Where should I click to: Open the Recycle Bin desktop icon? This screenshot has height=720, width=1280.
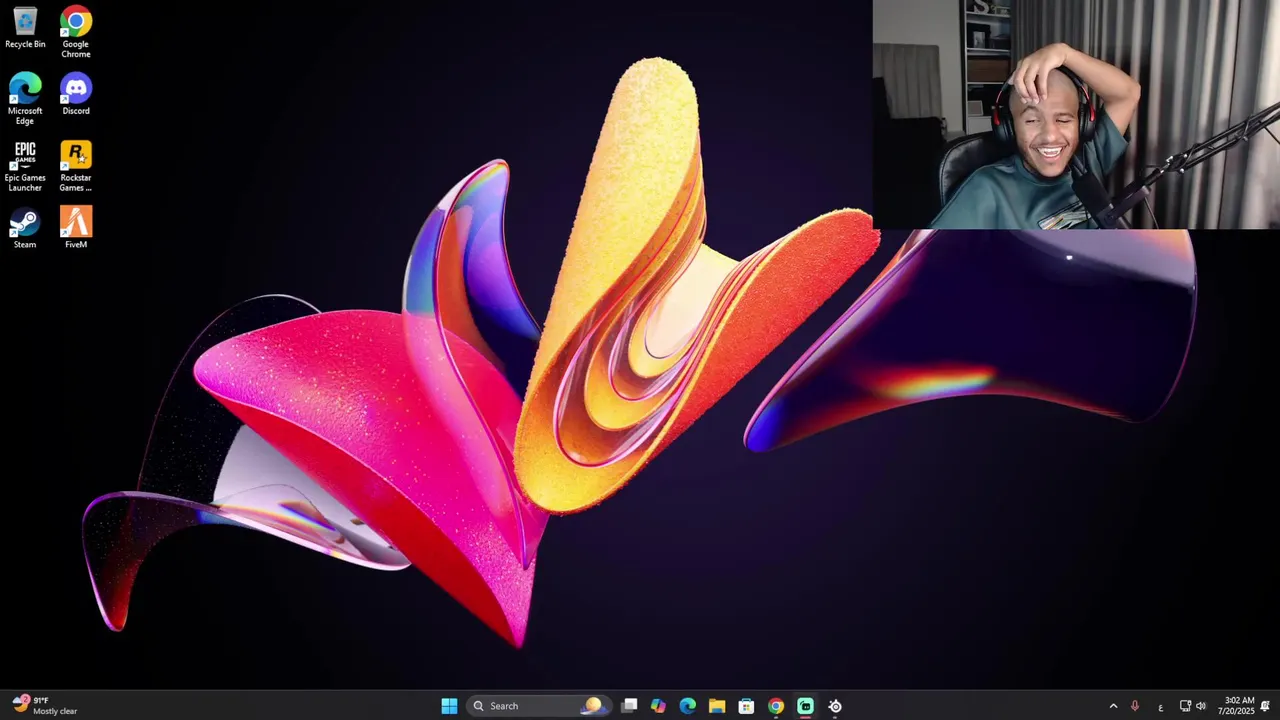[x=25, y=28]
